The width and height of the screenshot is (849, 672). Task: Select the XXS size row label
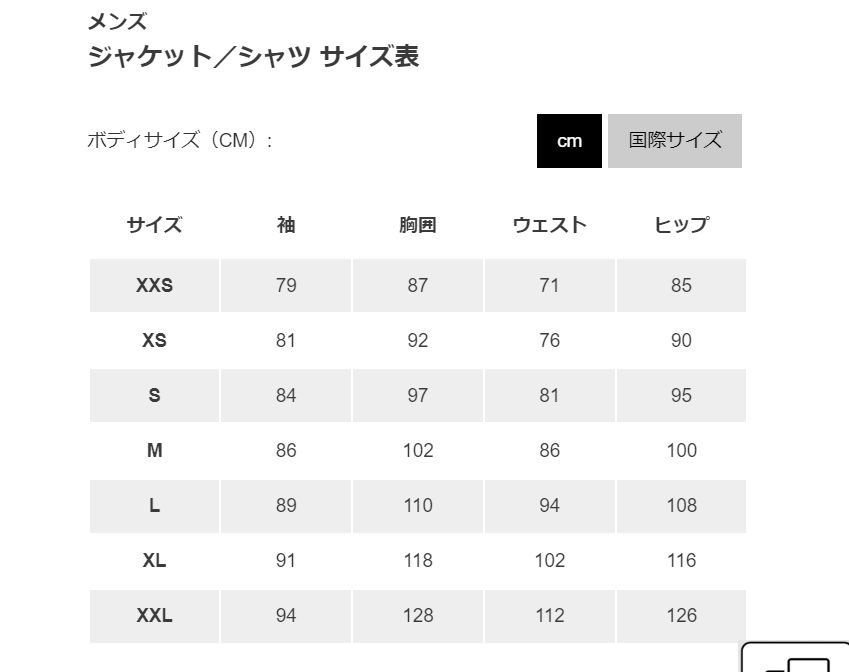154,285
